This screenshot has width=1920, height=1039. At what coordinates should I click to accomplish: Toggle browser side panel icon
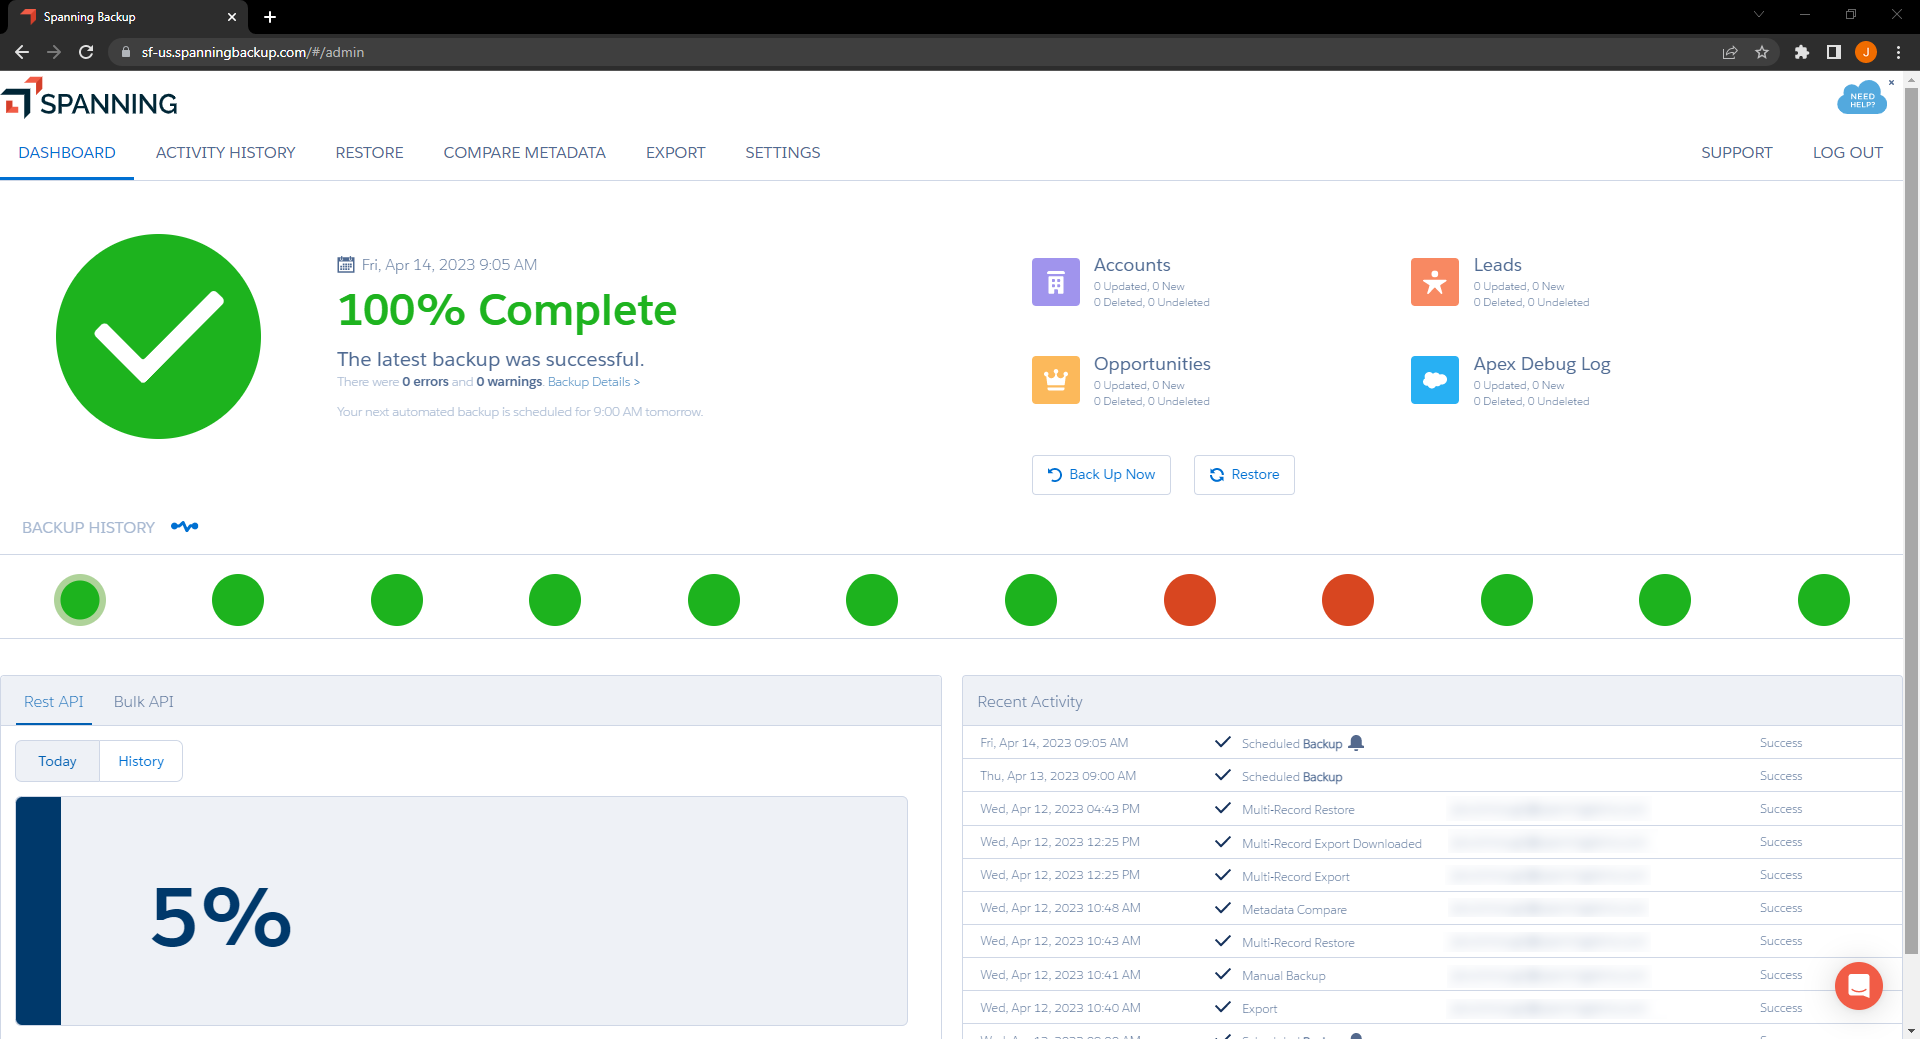click(x=1833, y=52)
